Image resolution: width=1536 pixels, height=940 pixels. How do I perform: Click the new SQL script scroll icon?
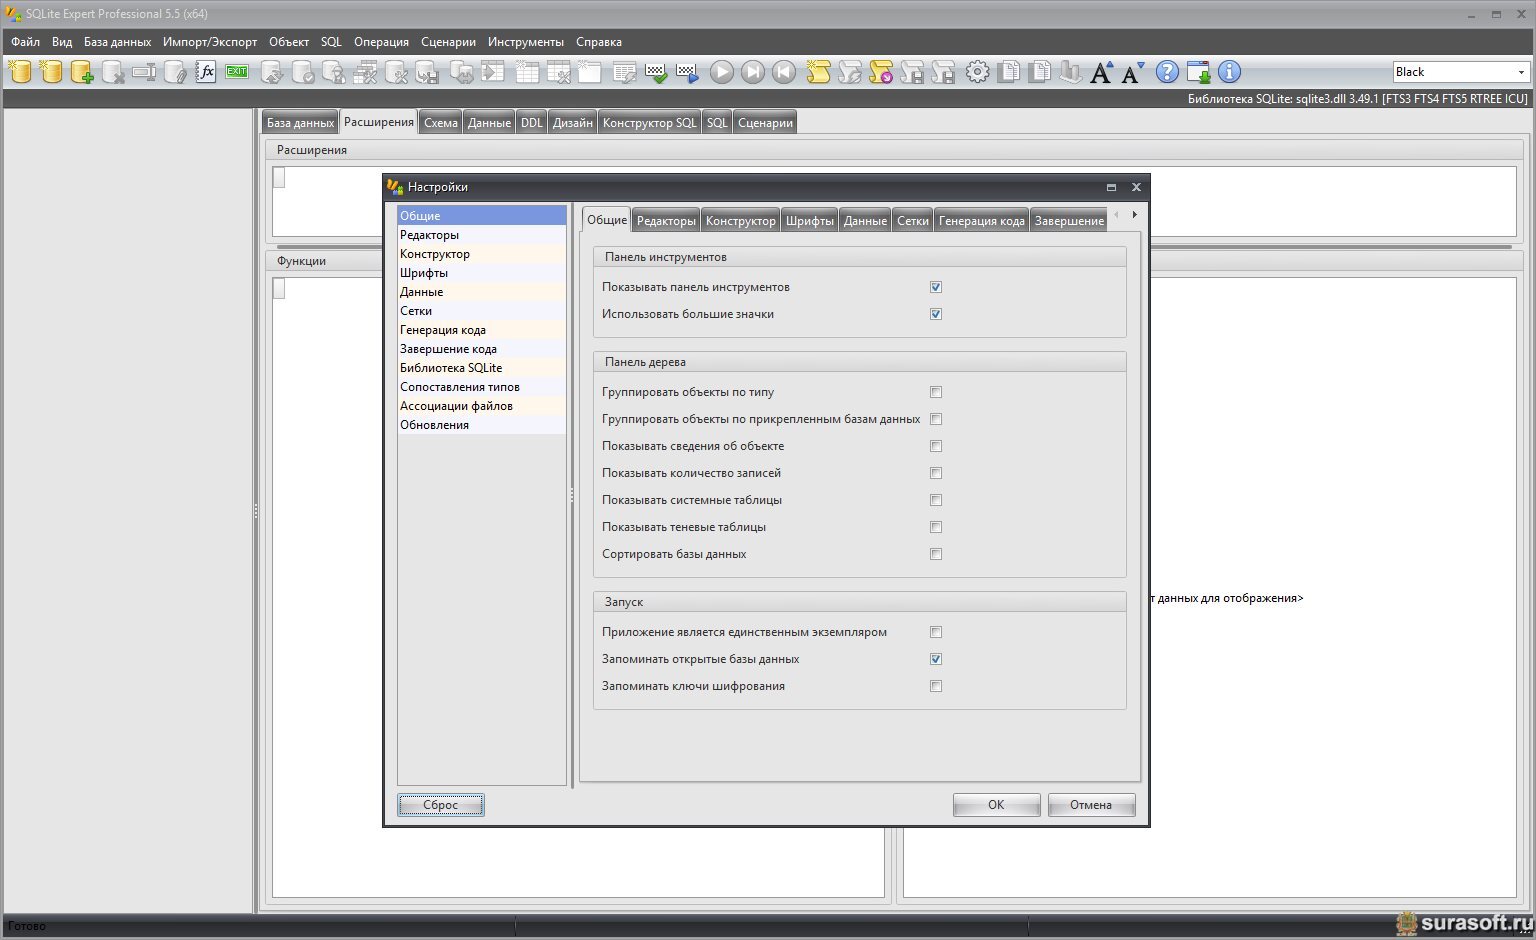click(x=818, y=72)
